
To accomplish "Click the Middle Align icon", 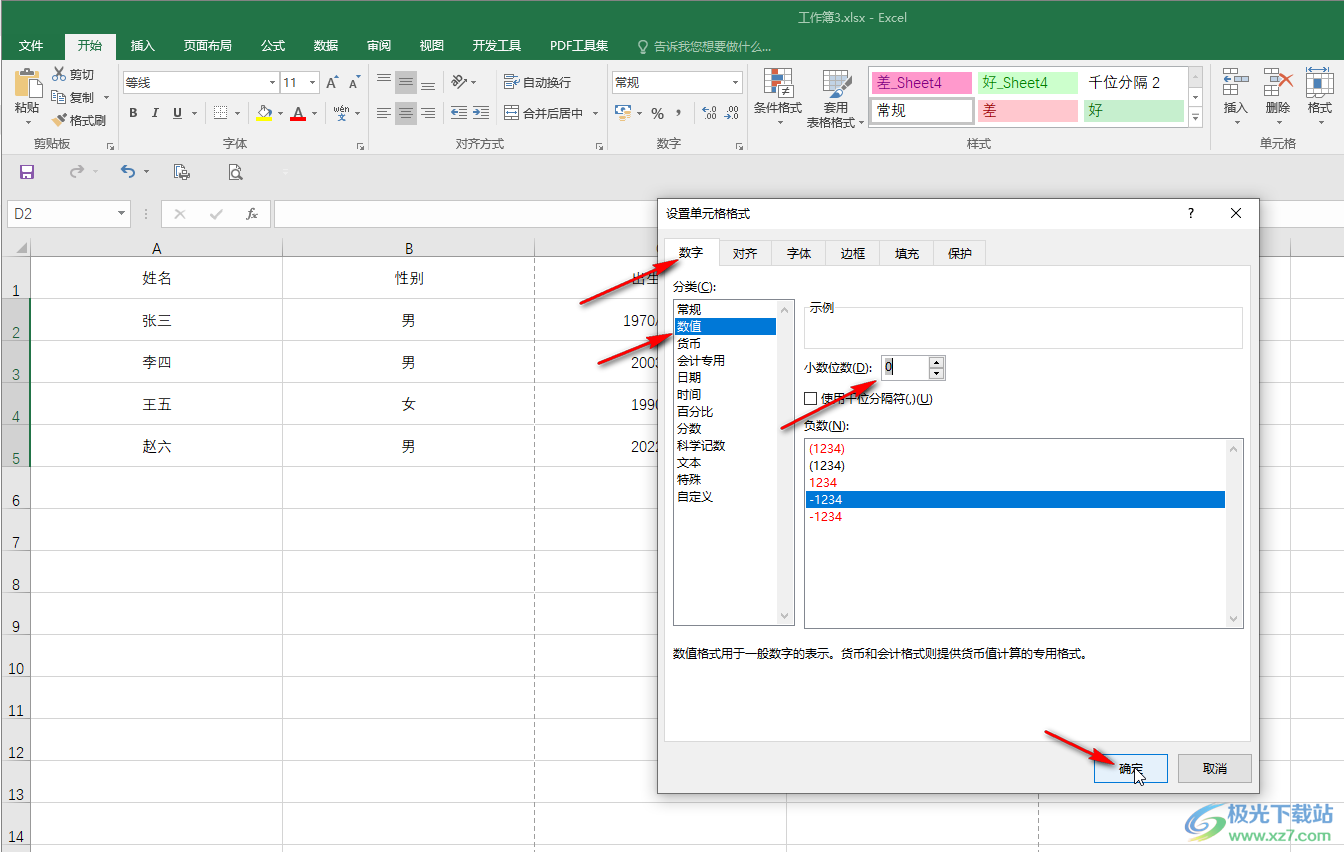I will pos(406,82).
